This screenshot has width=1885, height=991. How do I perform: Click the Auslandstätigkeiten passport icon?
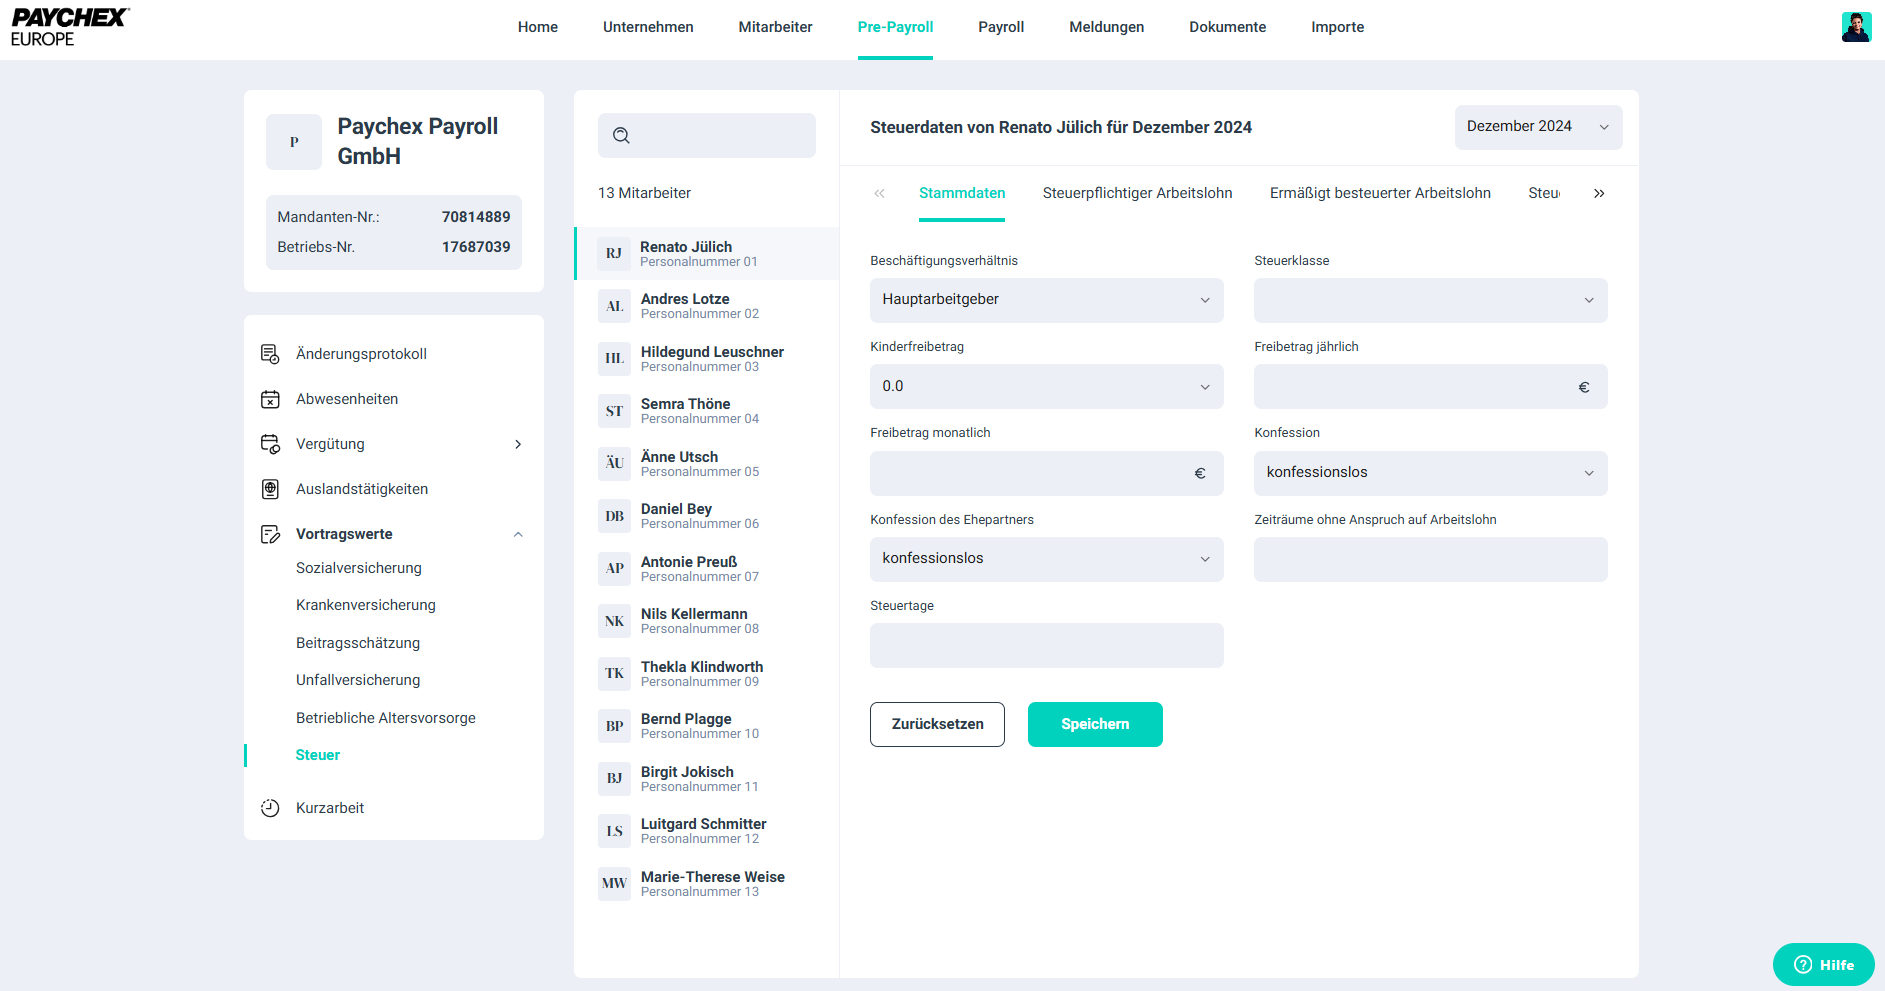click(x=270, y=489)
